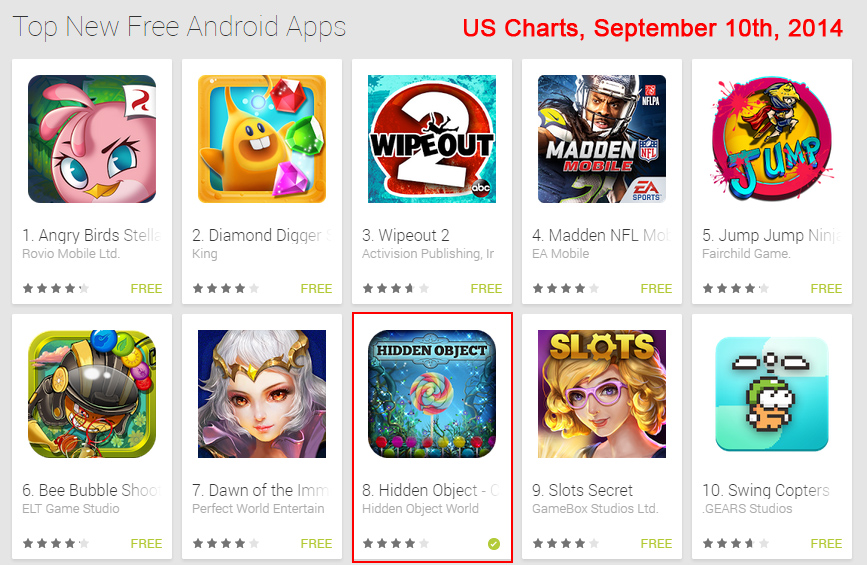
Task: Click star rating under Diamond Digger
Action: [x=226, y=288]
